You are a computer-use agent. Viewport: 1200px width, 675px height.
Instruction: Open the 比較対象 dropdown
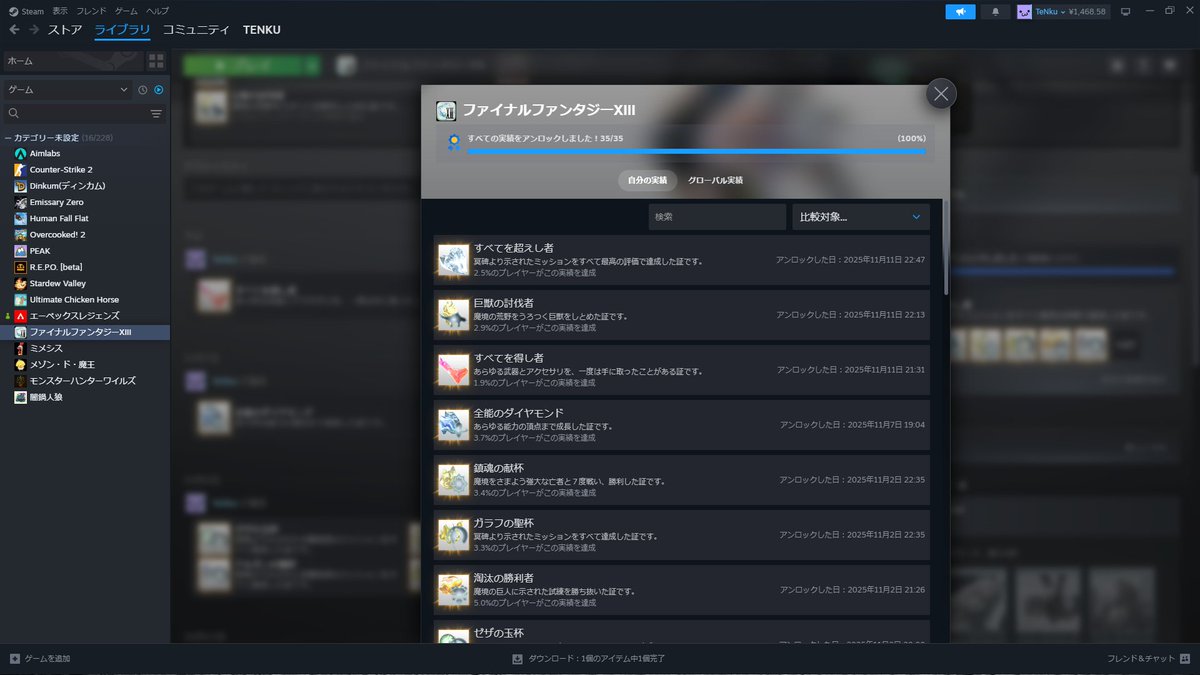(860, 216)
